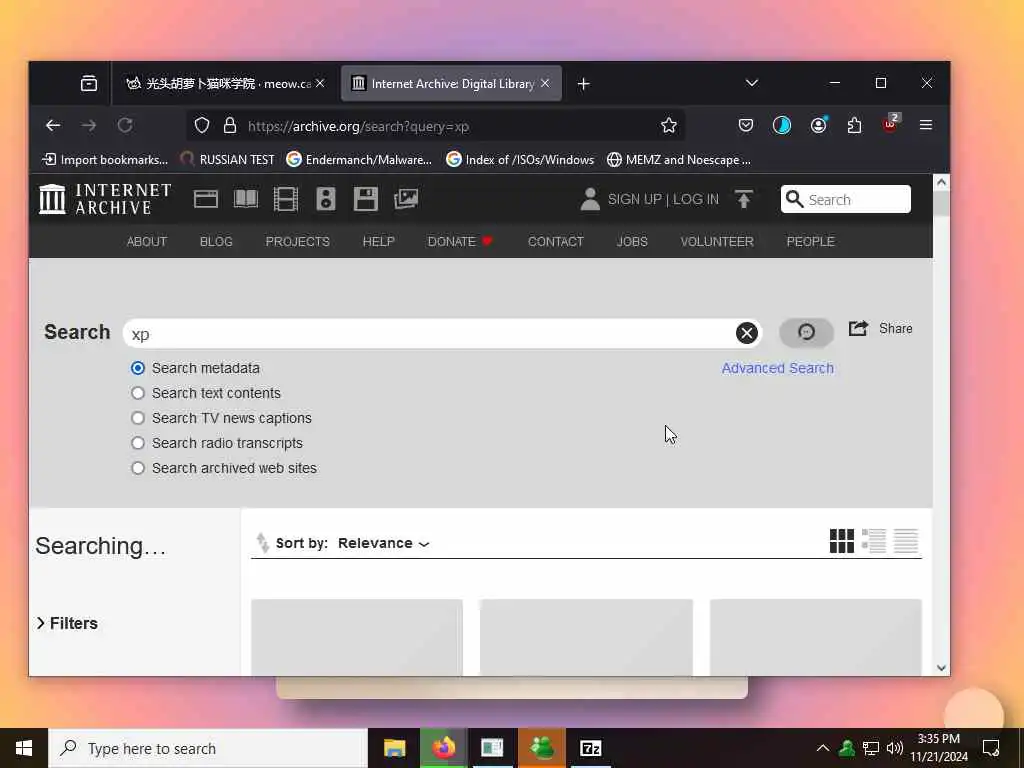Click the LOG IN link
Image resolution: width=1024 pixels, height=768 pixels.
696,199
